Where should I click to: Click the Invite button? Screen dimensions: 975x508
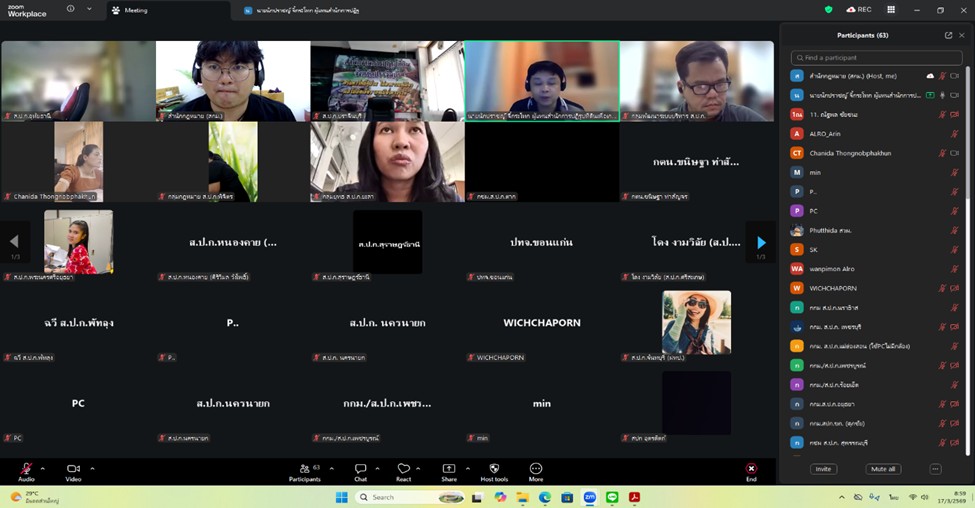pos(824,469)
